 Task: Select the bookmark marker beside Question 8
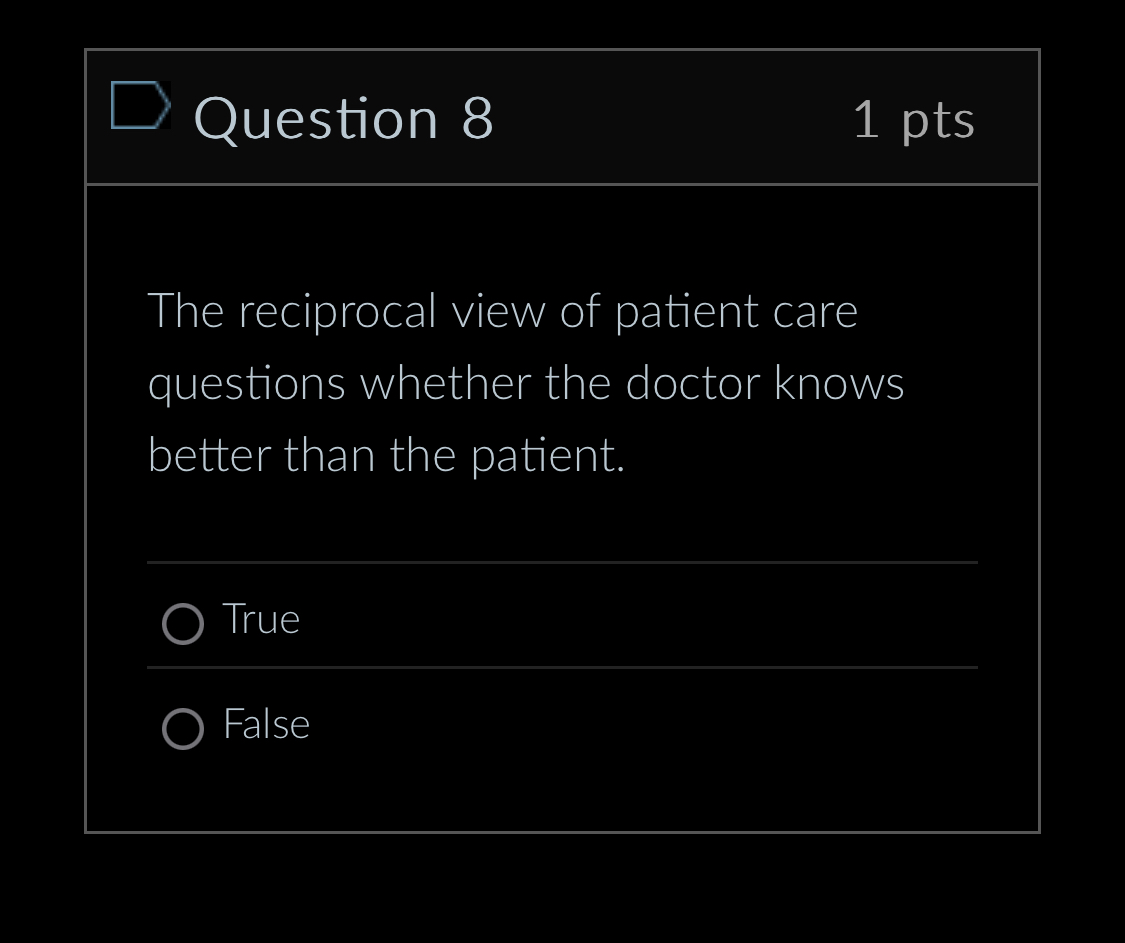coord(141,105)
